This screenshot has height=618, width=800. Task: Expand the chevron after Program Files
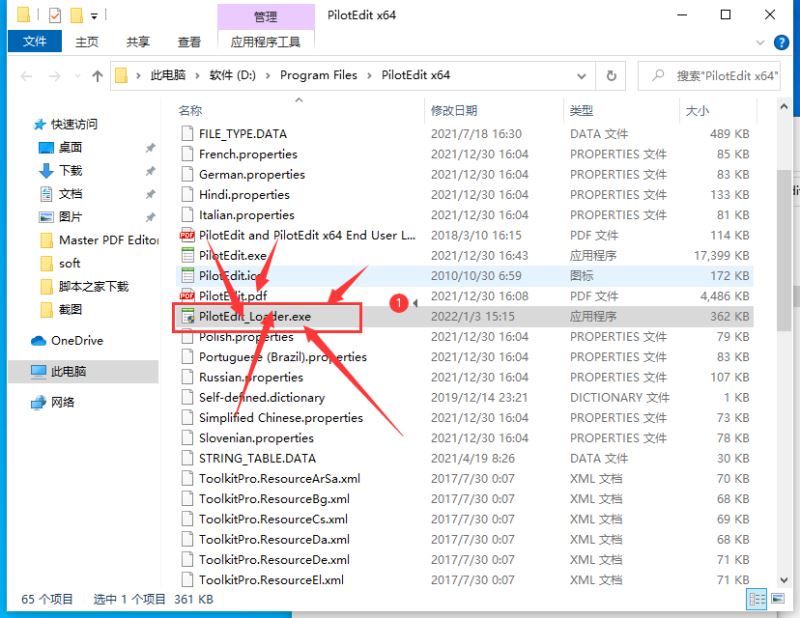pos(369,76)
